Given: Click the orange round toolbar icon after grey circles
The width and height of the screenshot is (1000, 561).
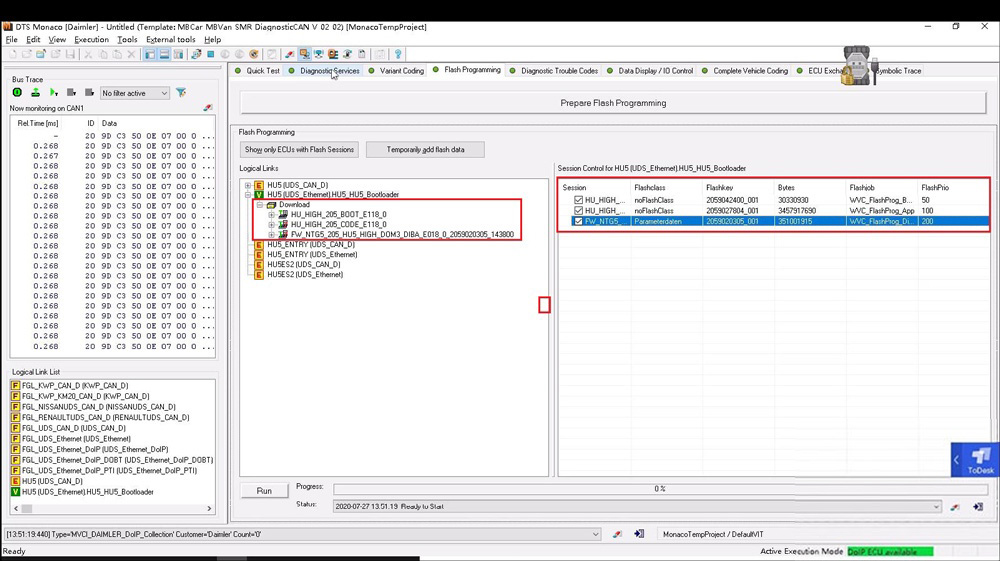Looking at the screenshot, I should coord(254,54).
